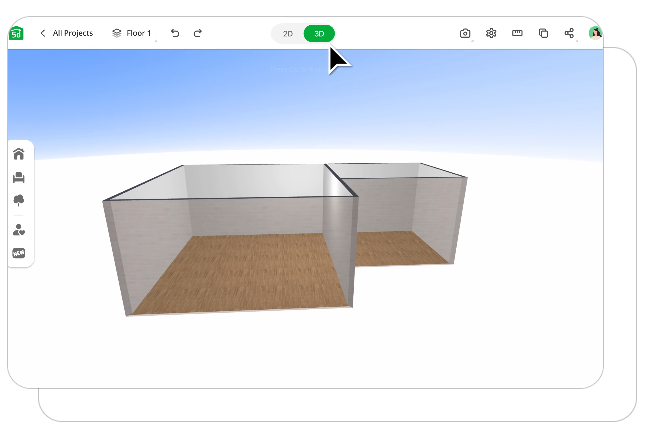Share the project via share icon

click(569, 33)
